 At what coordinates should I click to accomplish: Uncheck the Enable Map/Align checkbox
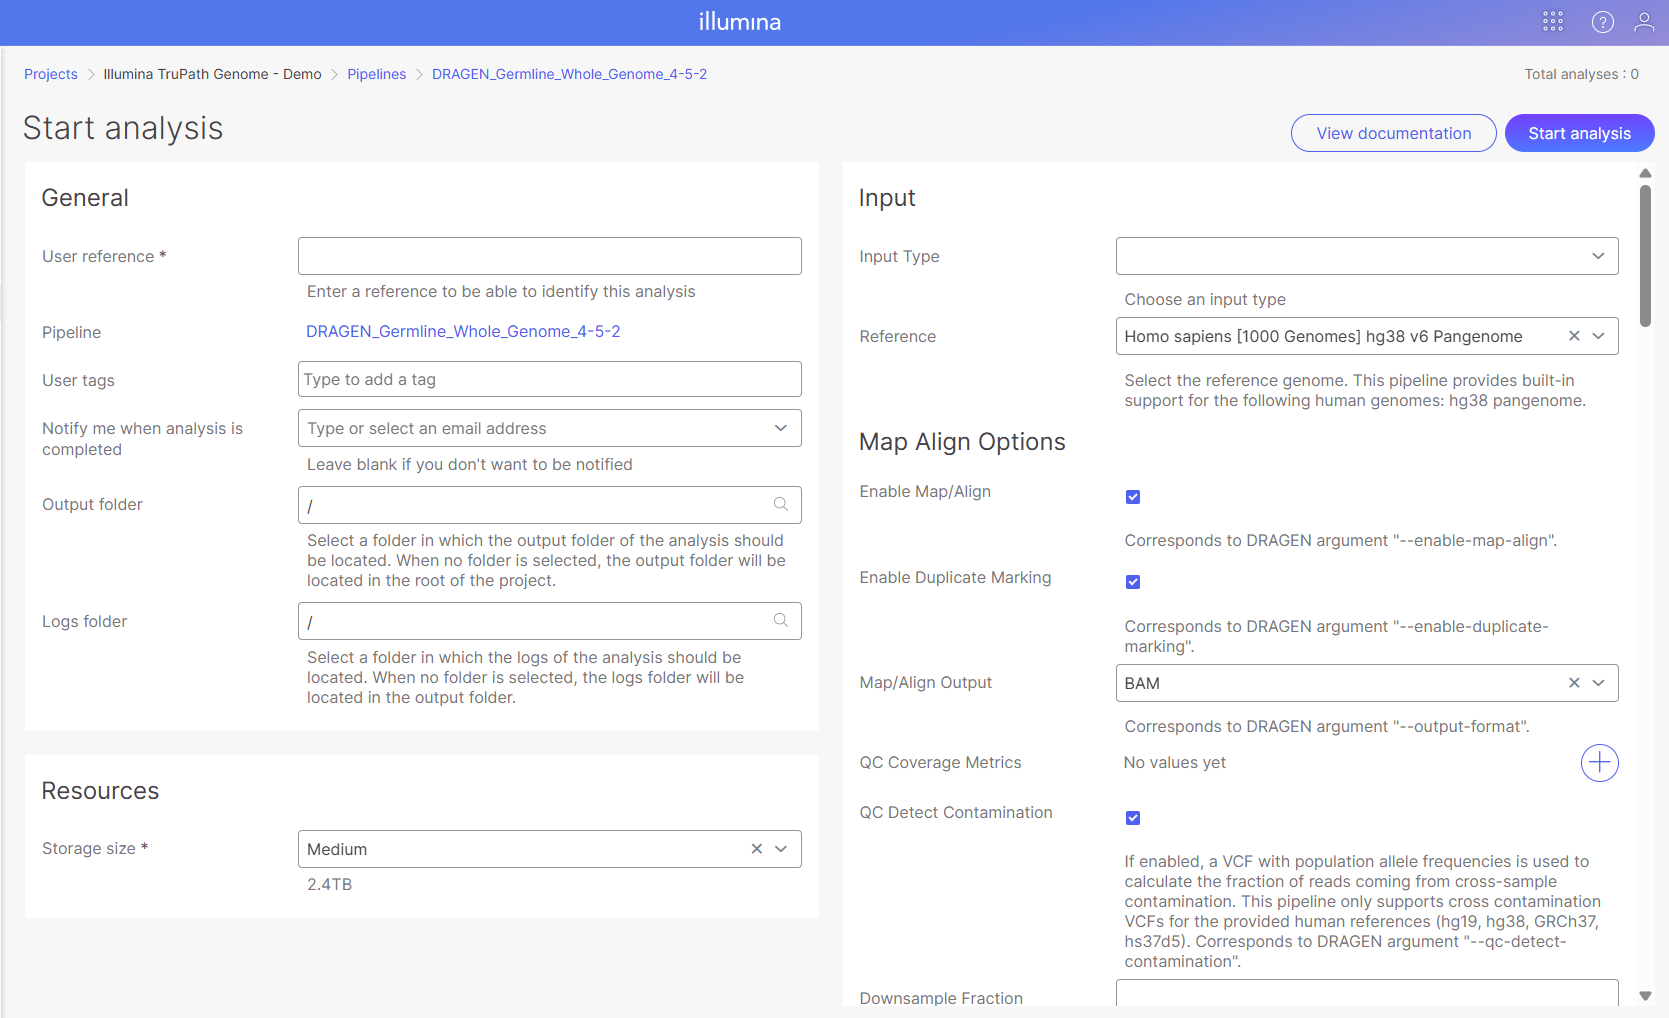[x=1133, y=497]
